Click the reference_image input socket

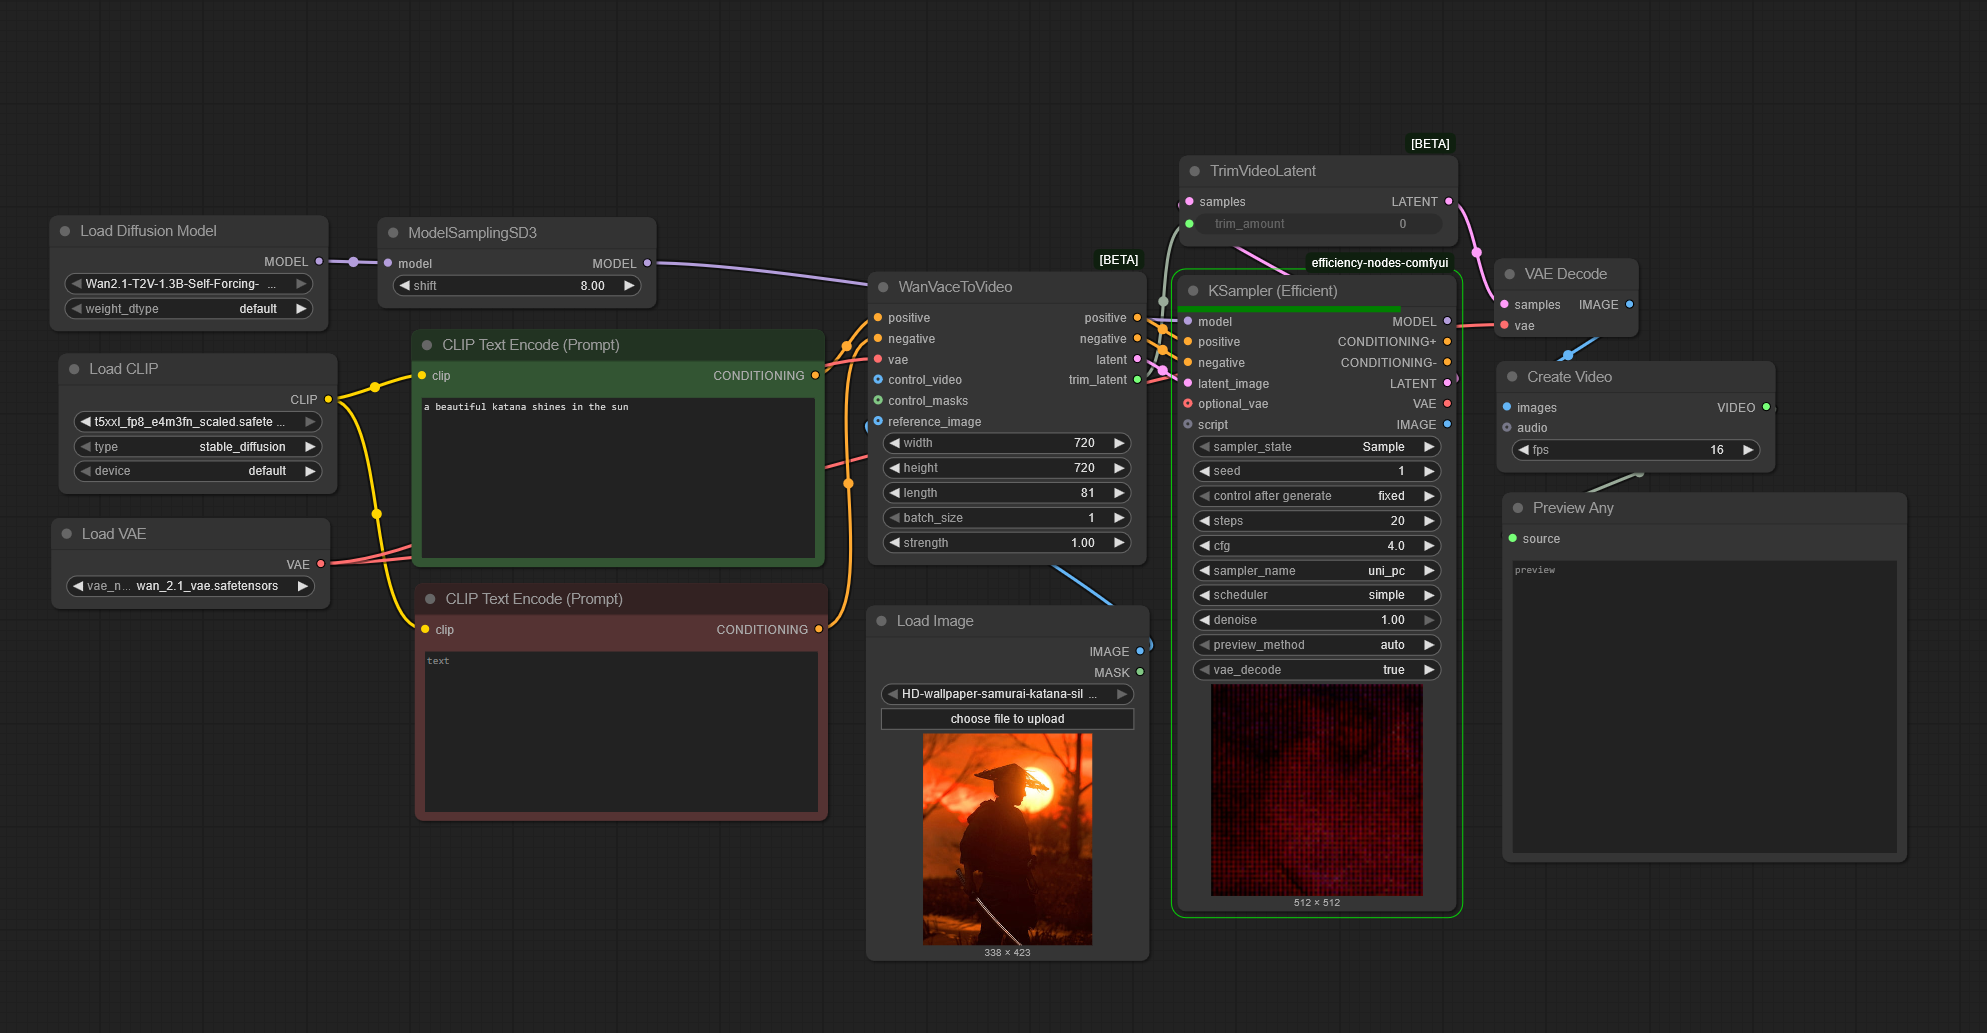878,421
